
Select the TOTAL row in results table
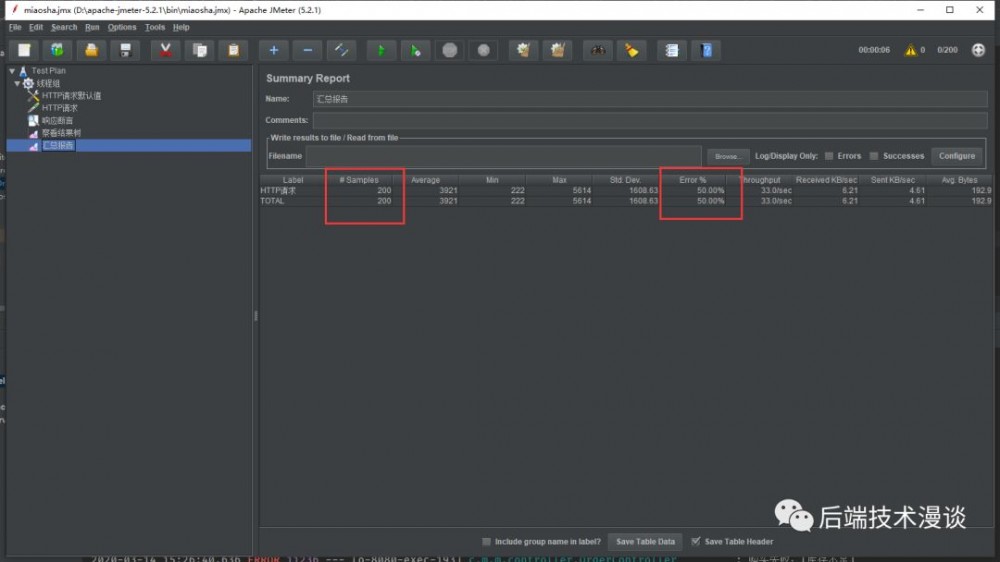(626, 201)
